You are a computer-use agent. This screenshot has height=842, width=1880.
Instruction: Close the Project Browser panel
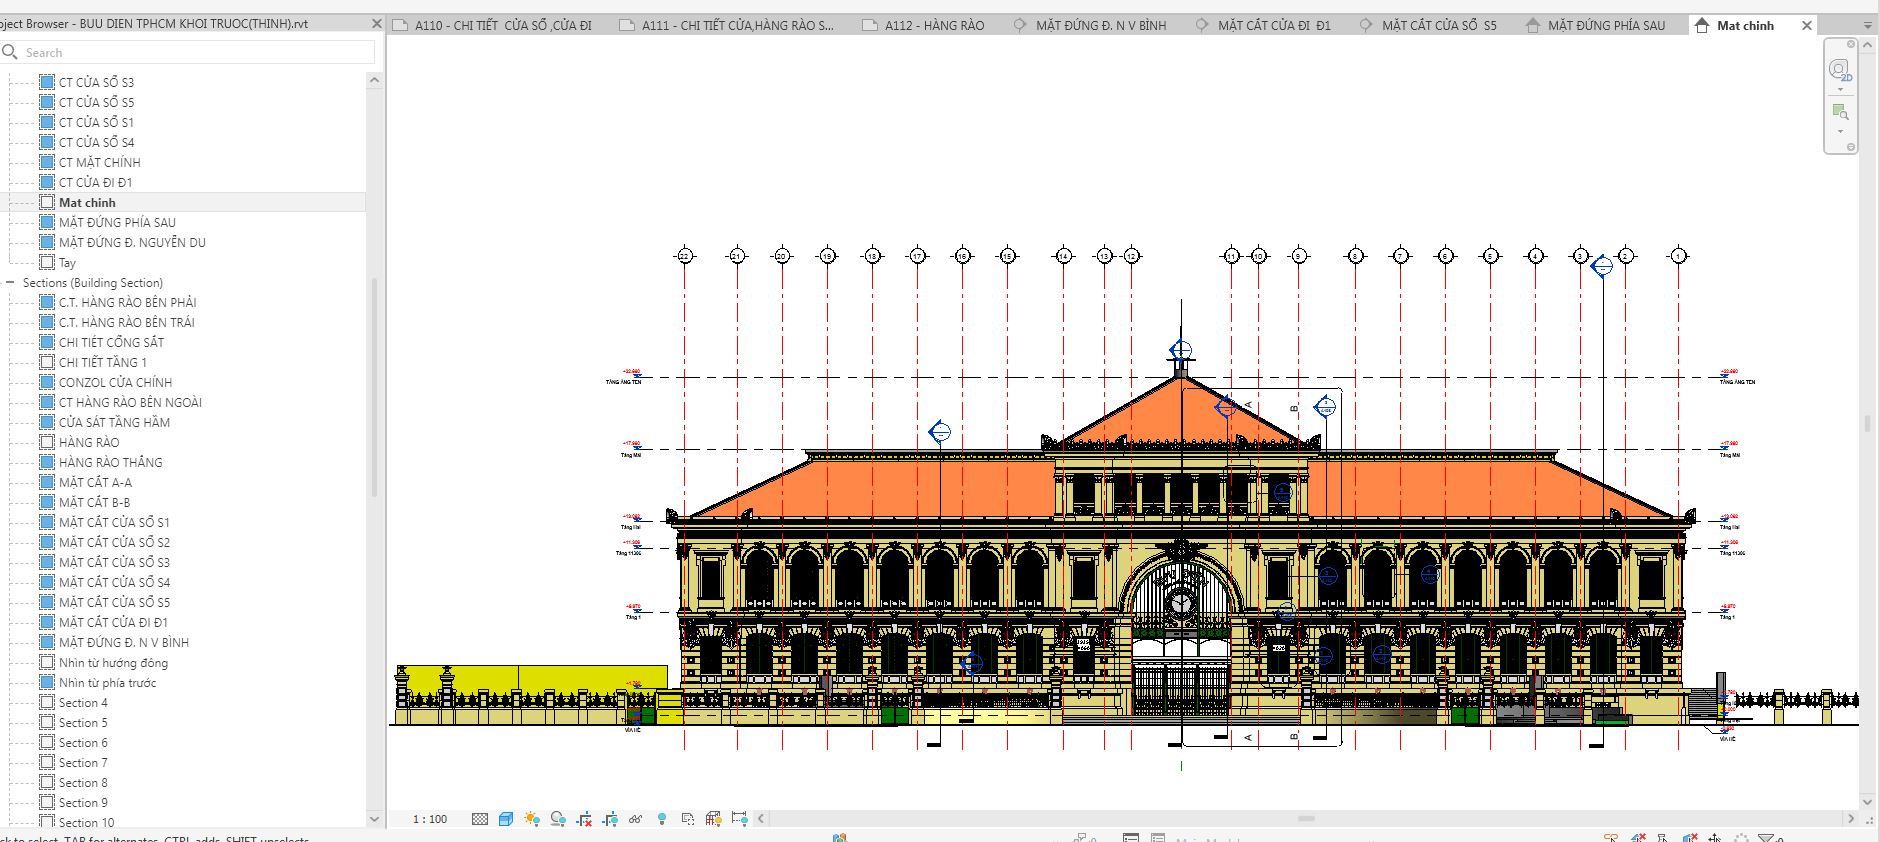point(376,23)
